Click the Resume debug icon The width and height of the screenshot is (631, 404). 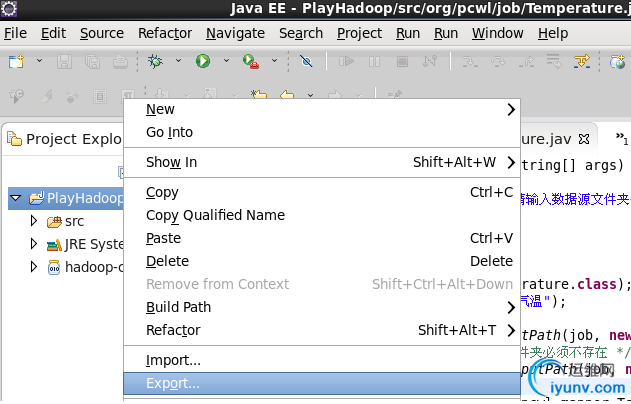(x=346, y=62)
